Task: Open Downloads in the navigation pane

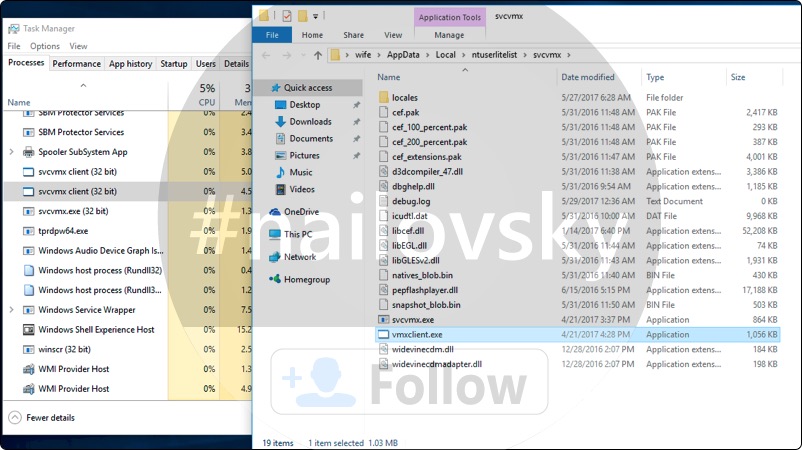Action: [310, 122]
